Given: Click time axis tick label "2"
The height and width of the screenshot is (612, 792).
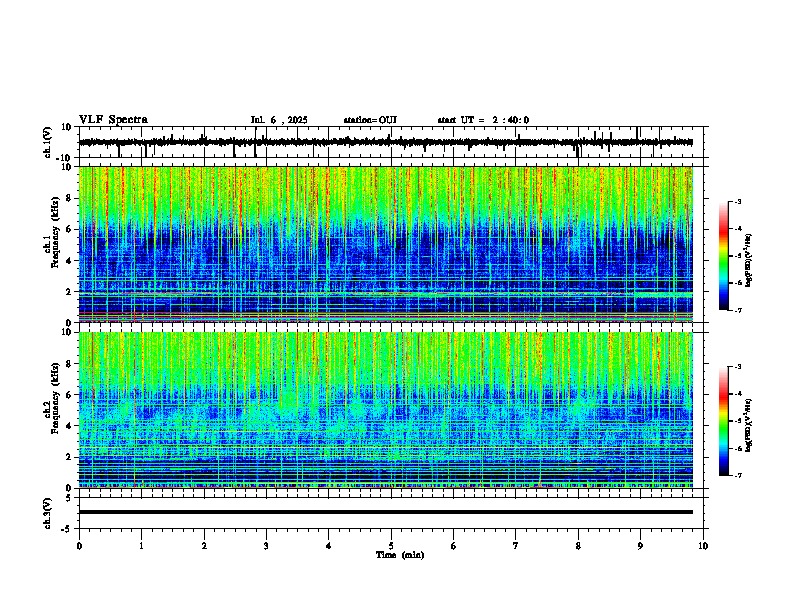Looking at the screenshot, I should tap(204, 546).
